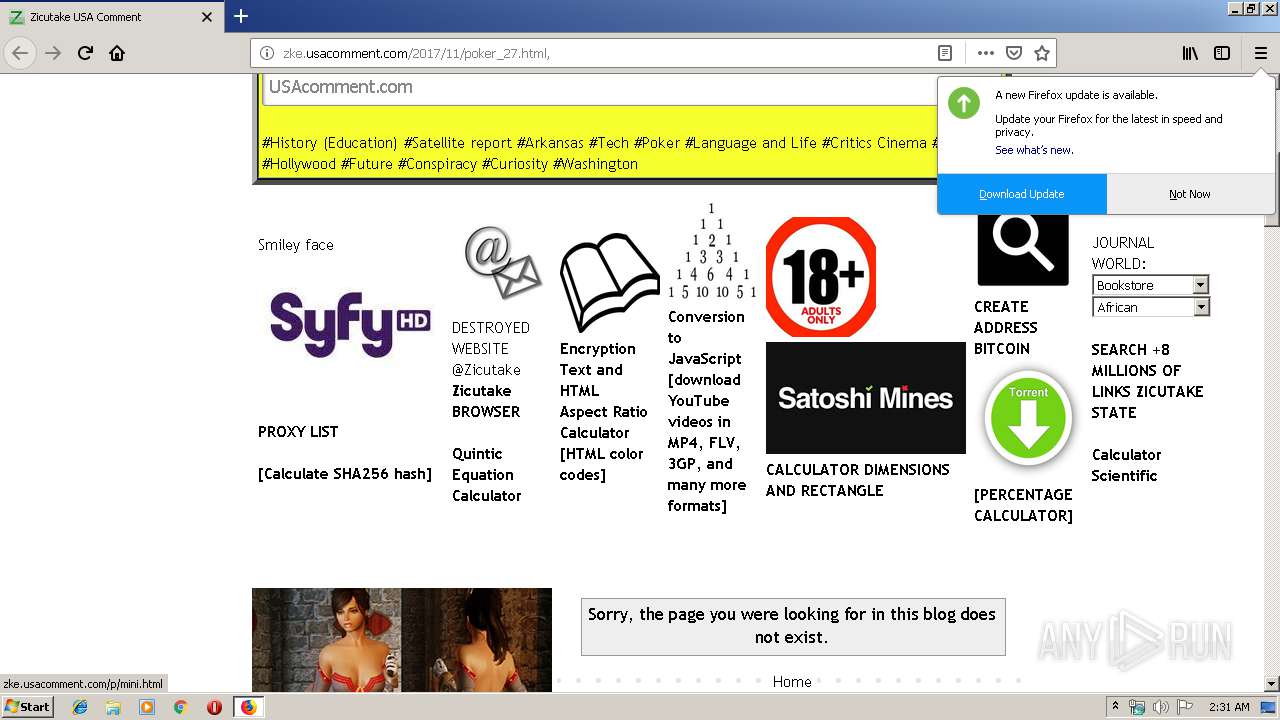The image size is (1280, 720).
Task: Click the magnifying glass search icon
Action: tap(1022, 247)
